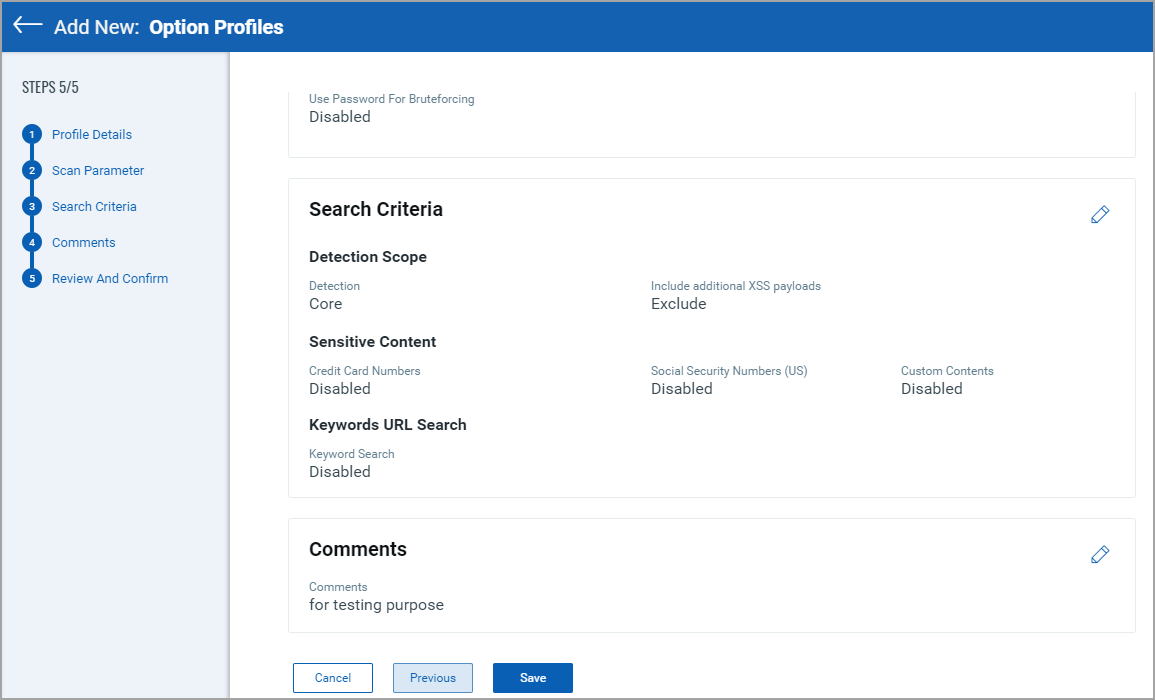Viewport: 1155px width, 700px height.
Task: Open the edit pencil for Search Criteria
Action: (x=1100, y=214)
